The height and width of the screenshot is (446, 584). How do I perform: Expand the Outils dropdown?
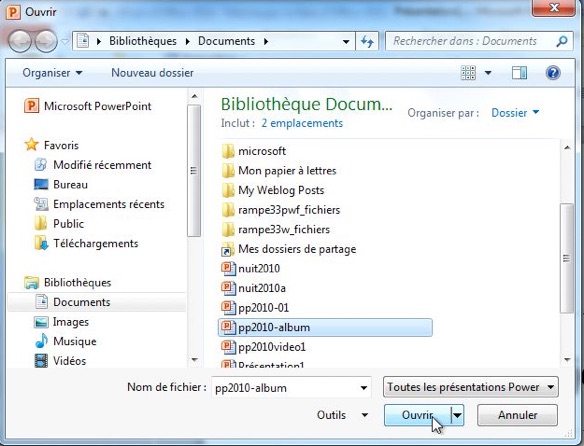pos(342,415)
